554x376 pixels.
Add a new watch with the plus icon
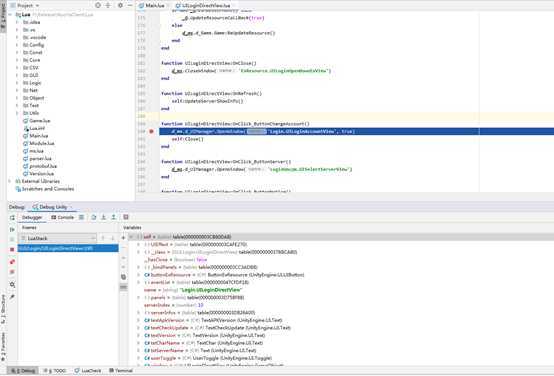click(123, 238)
